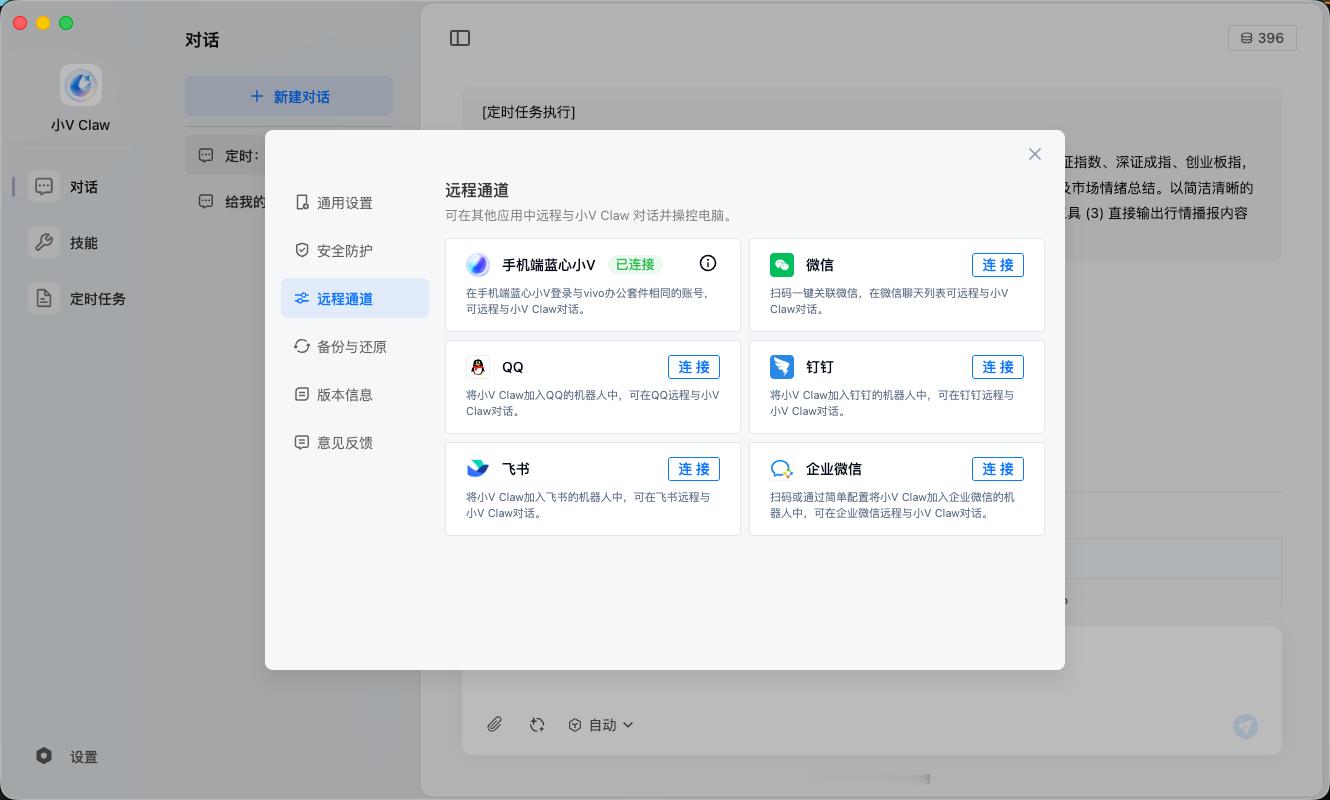Click the paperclip attachment icon
Viewport: 1330px width, 800px height.
495,725
